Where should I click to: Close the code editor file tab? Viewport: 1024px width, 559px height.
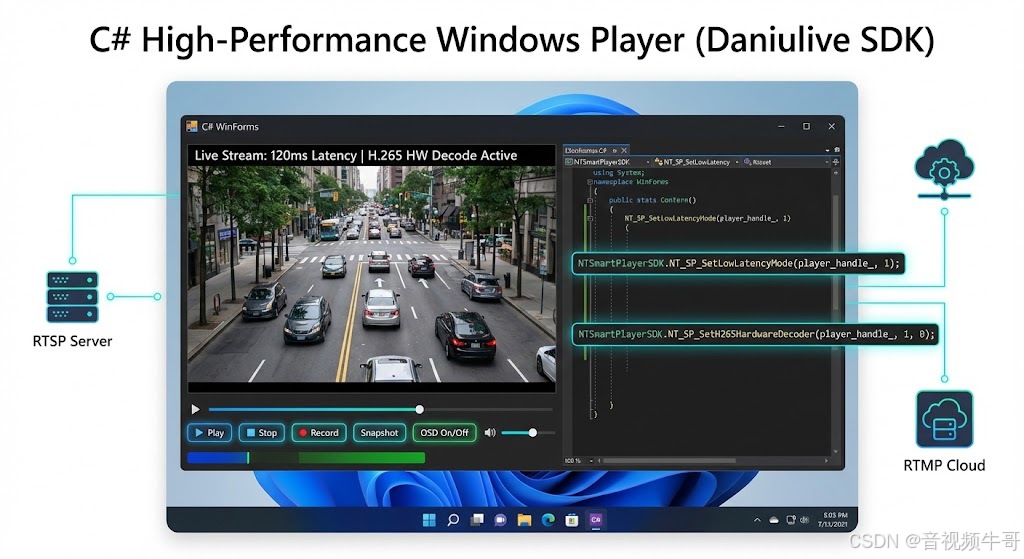coord(624,150)
